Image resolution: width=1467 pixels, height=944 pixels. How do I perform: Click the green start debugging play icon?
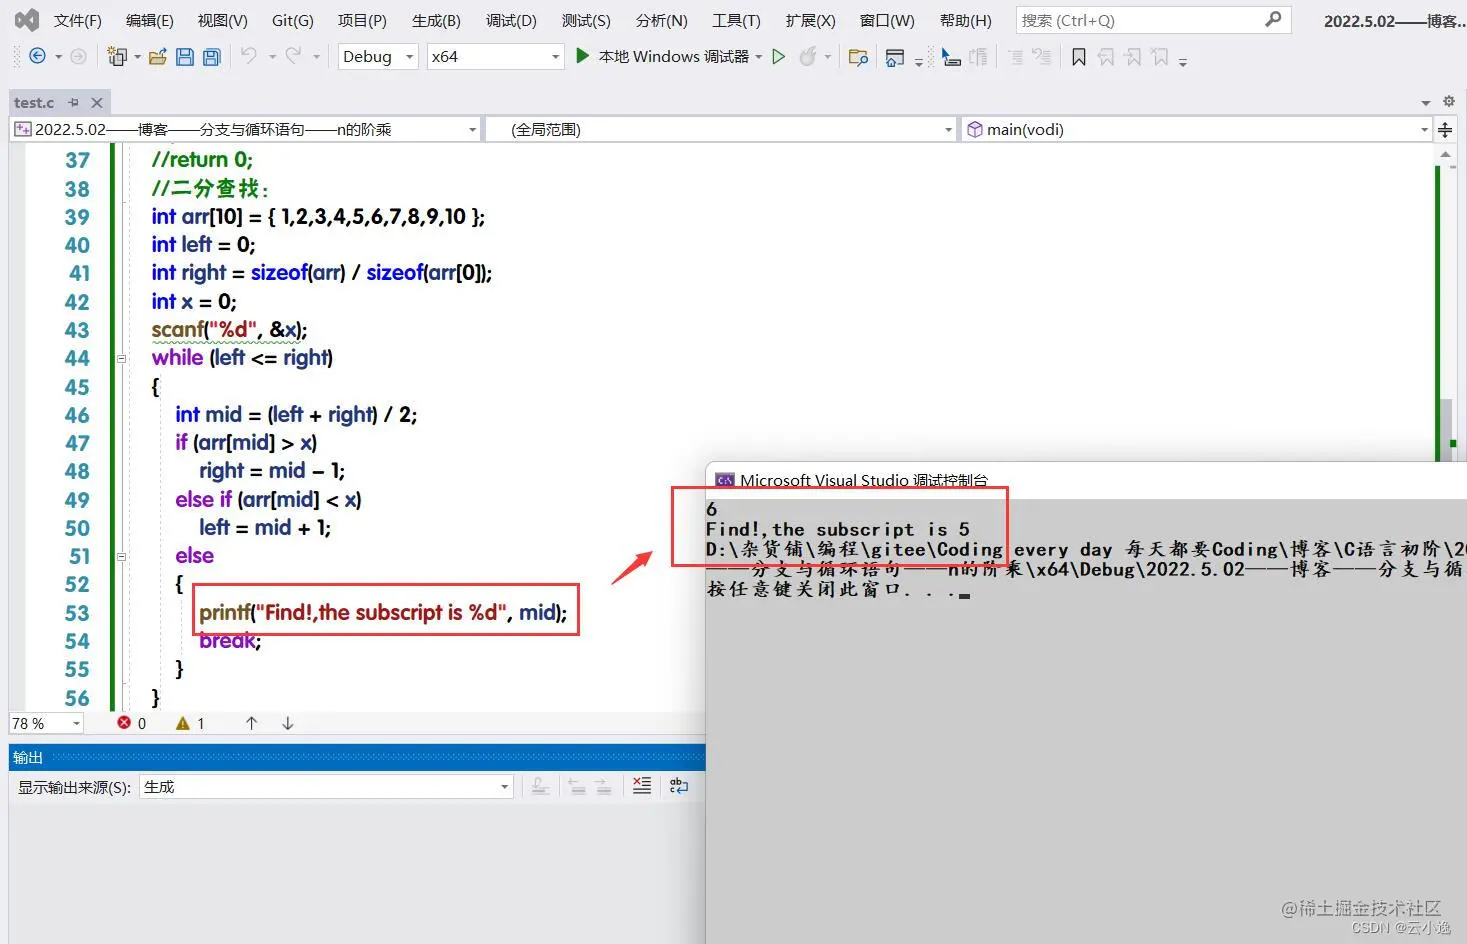pos(583,56)
